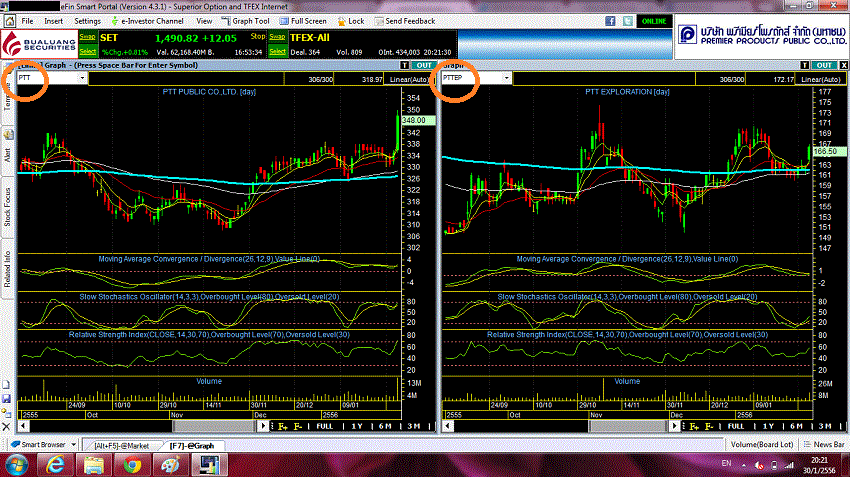Screen dimensions: 850x477
Task: Click Volume(Board Lot) in status bar
Action: 762,444
